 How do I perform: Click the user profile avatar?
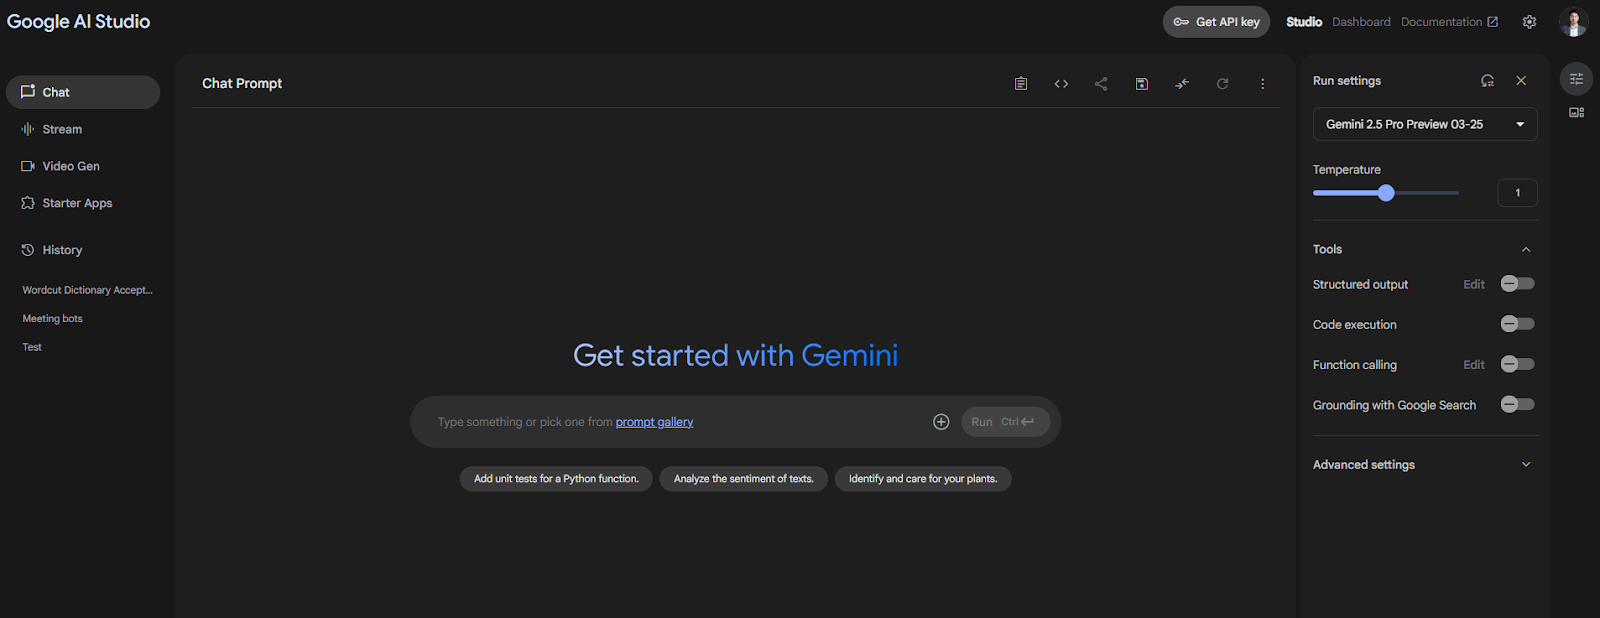coord(1573,22)
